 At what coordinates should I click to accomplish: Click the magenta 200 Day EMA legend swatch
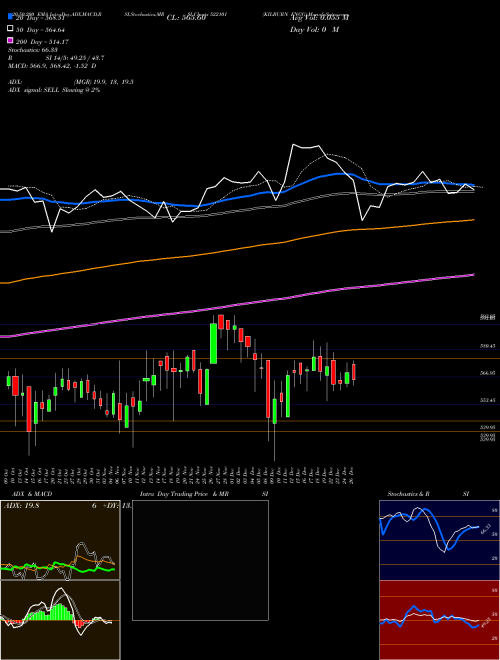[11, 41]
